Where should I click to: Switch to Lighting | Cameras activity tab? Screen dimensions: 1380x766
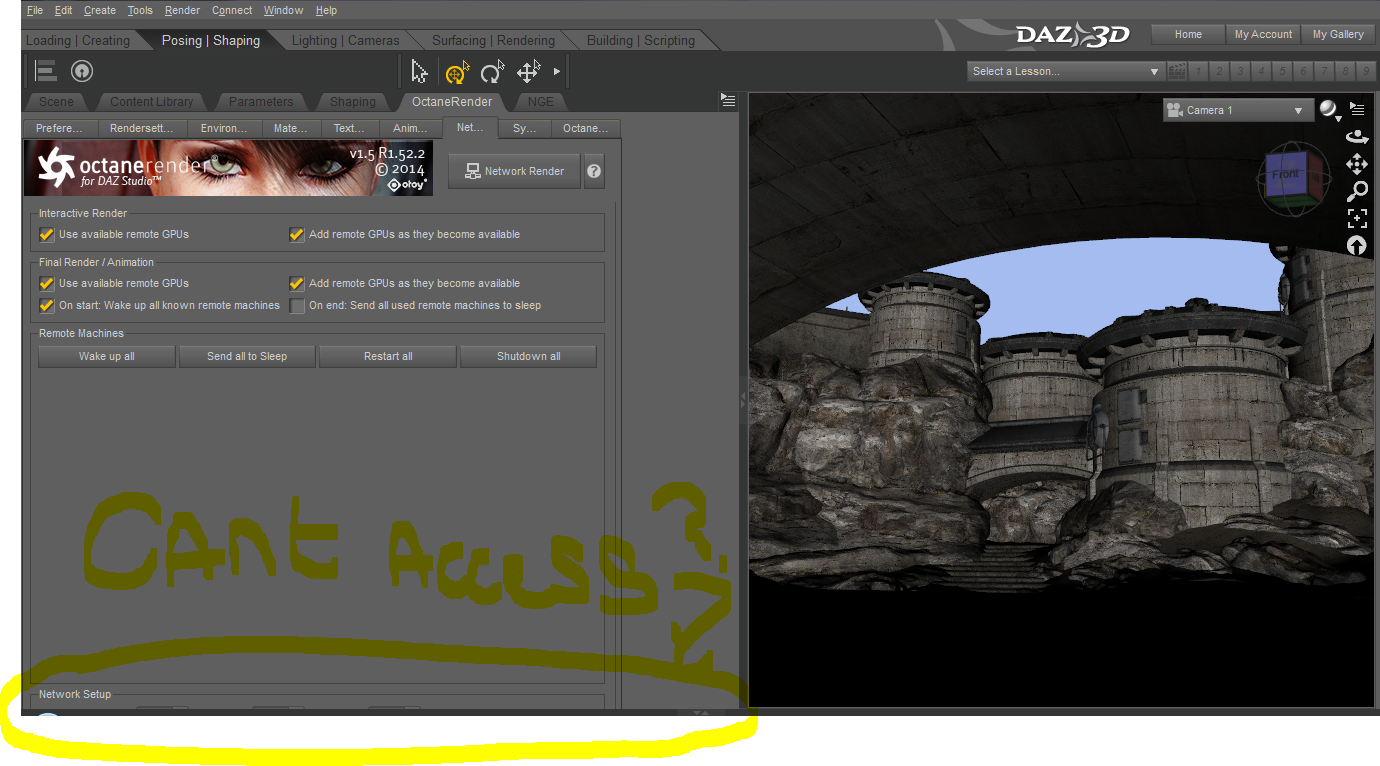coord(345,40)
